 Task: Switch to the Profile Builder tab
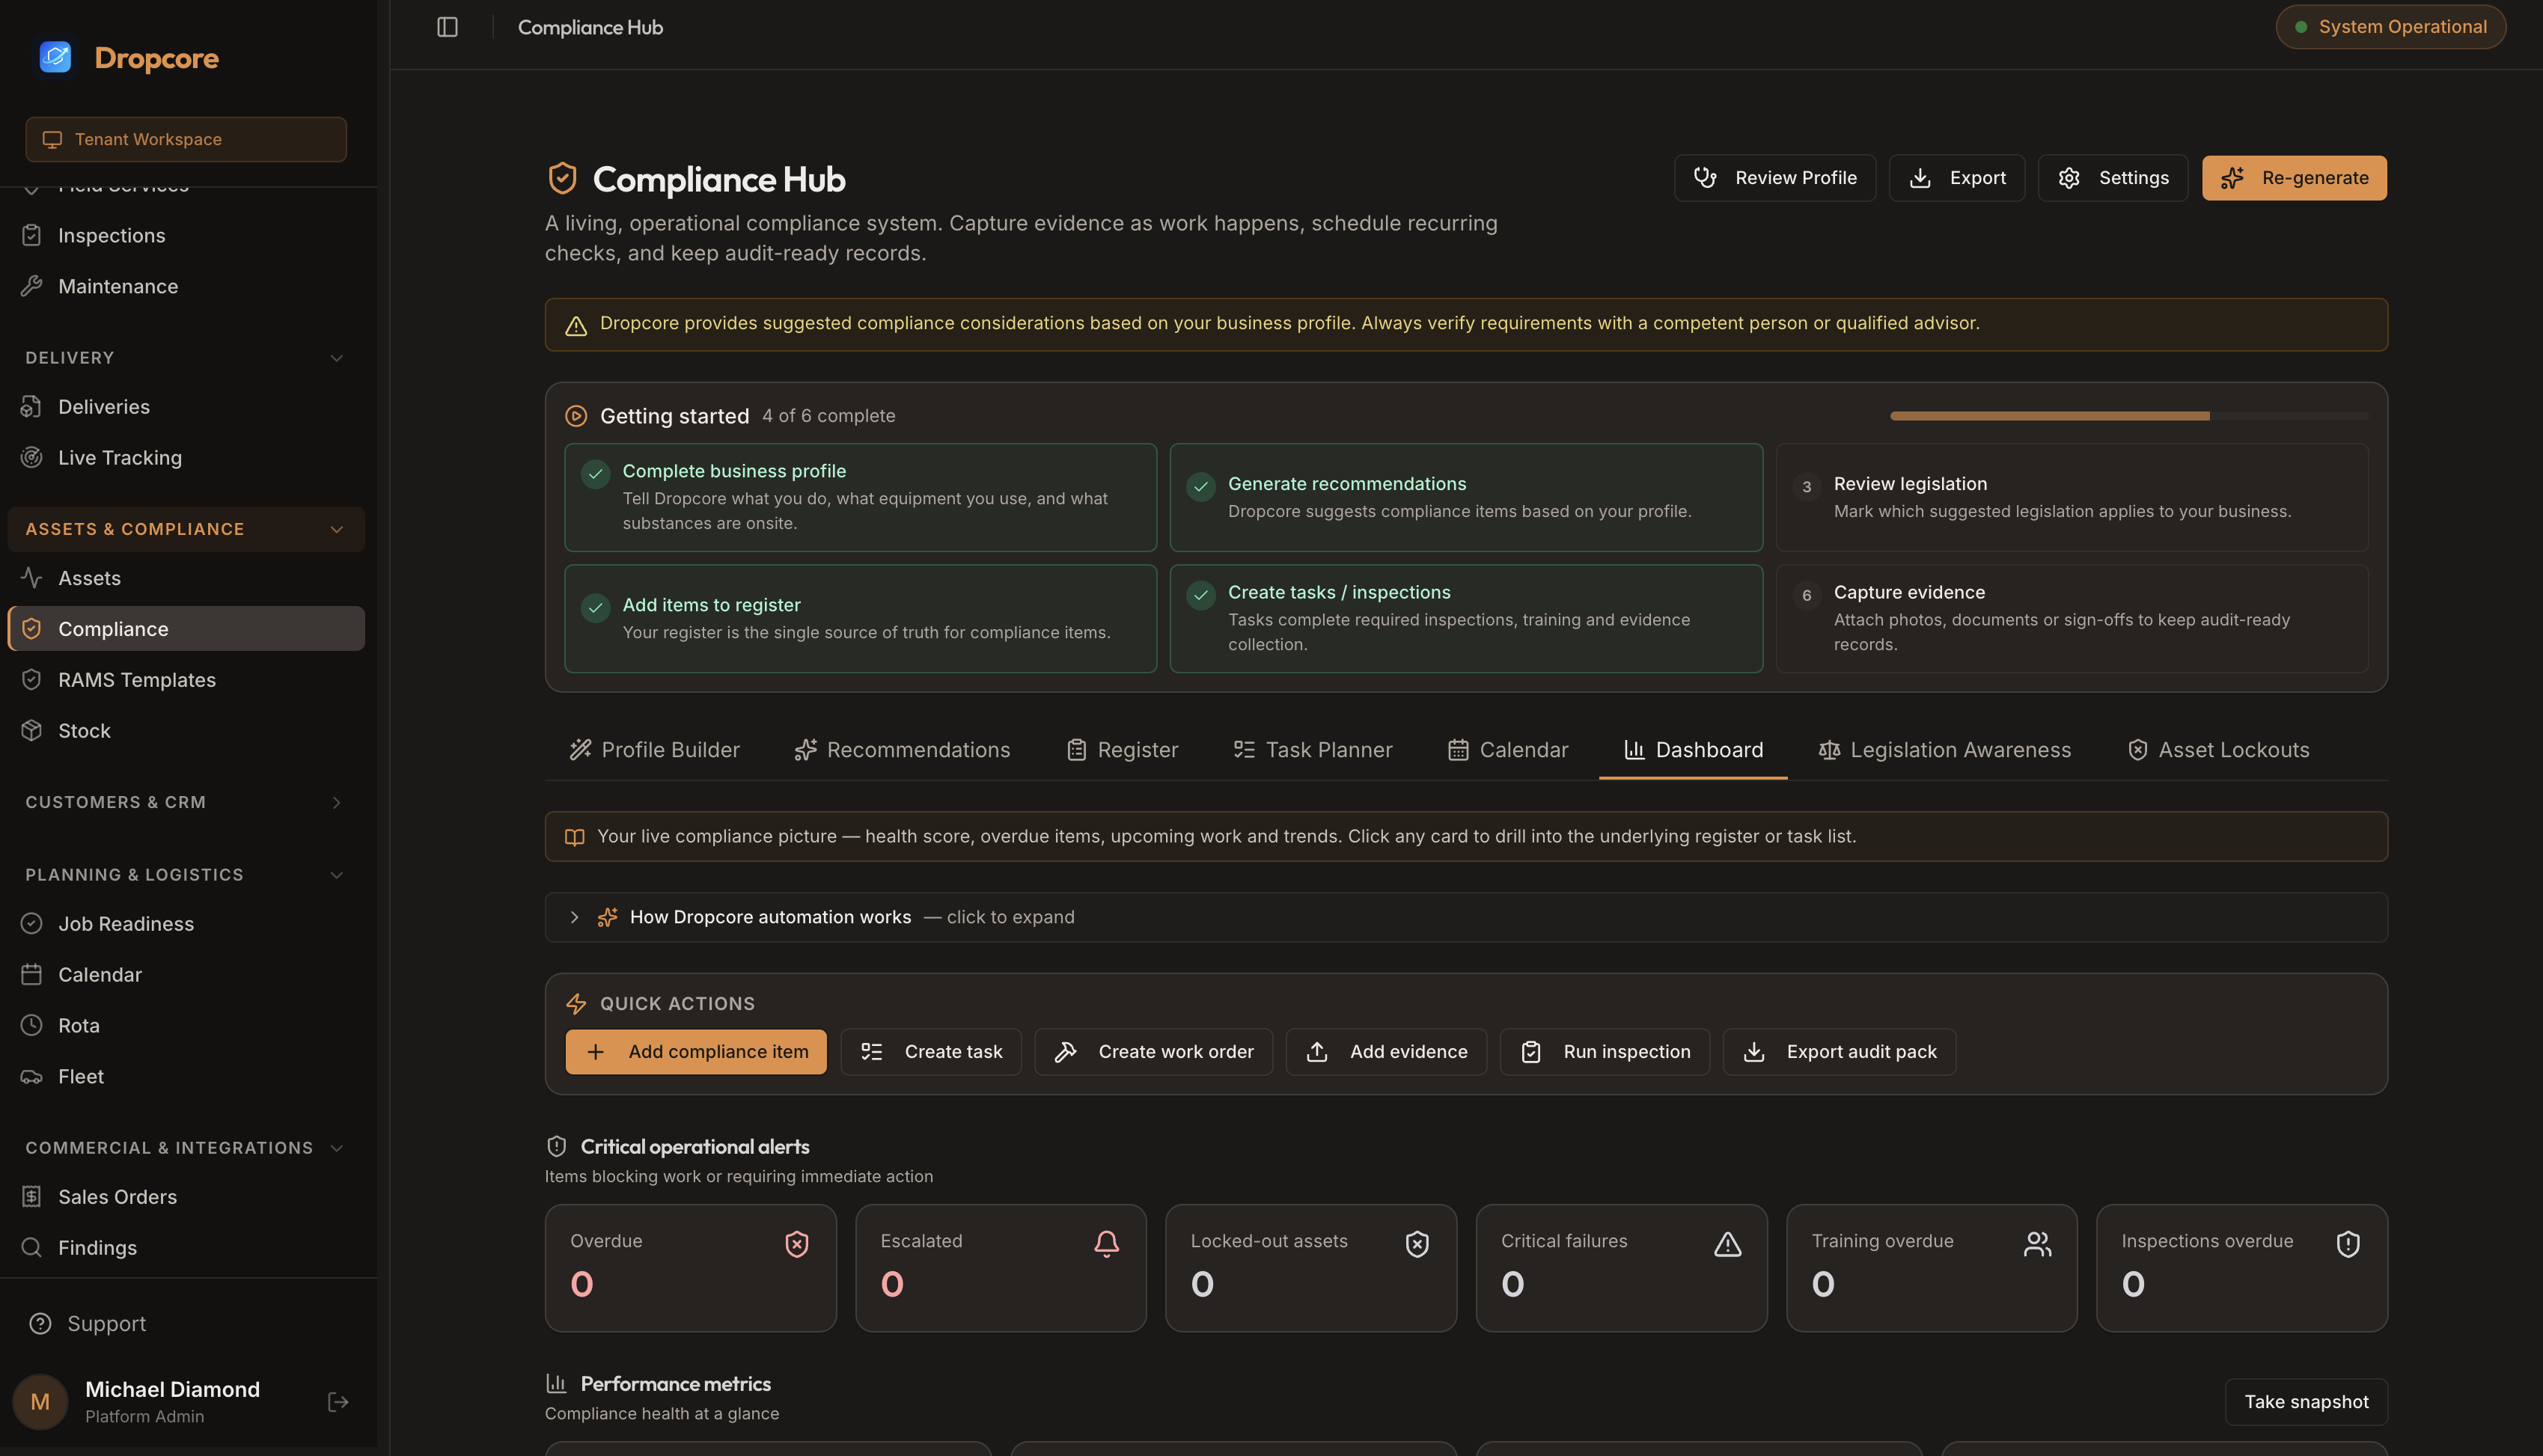tap(654, 750)
